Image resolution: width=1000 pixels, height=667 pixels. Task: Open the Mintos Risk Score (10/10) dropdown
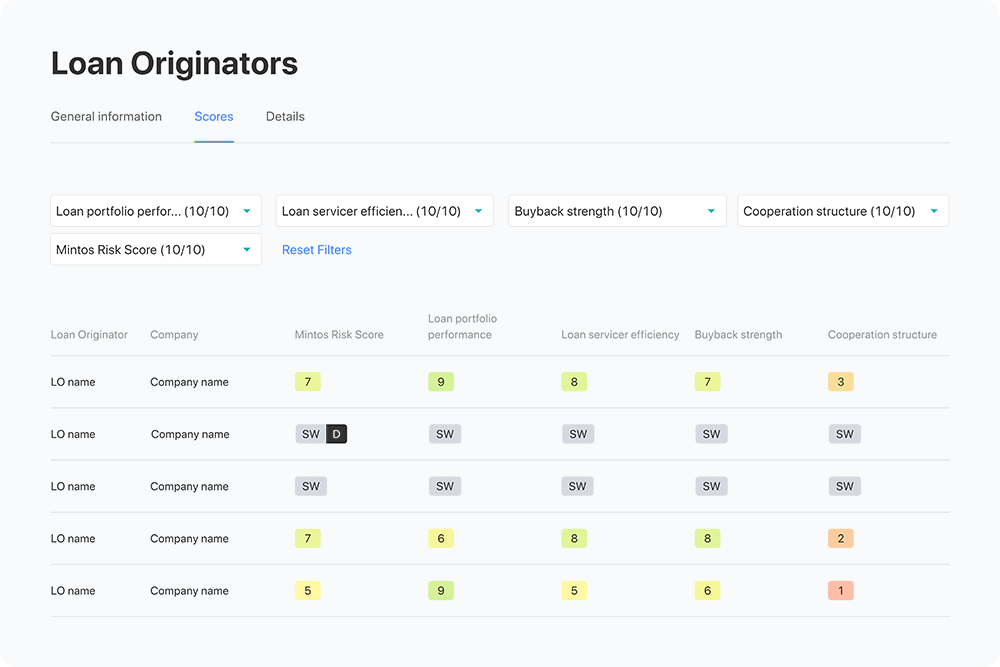pos(156,249)
